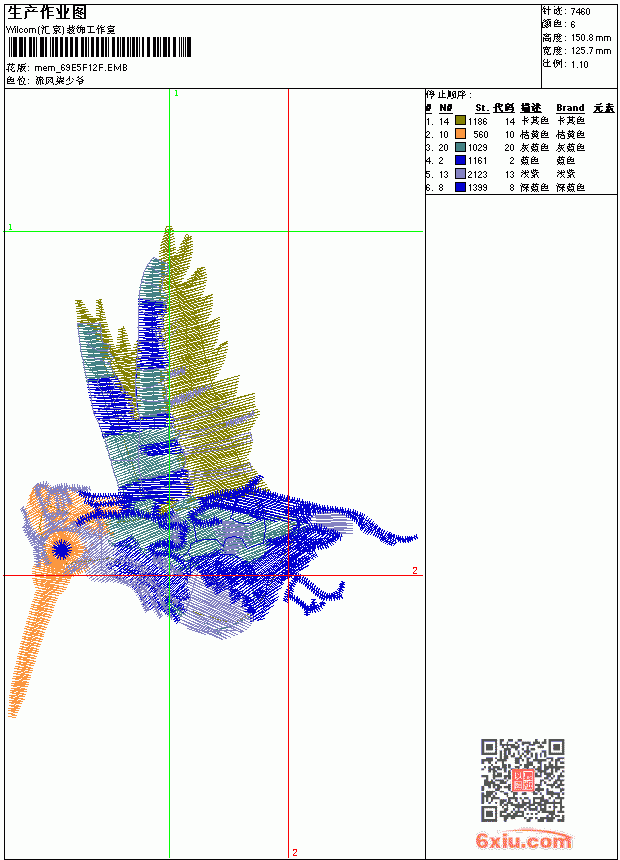Click the Brand column header
620x860 pixels.
coord(570,108)
